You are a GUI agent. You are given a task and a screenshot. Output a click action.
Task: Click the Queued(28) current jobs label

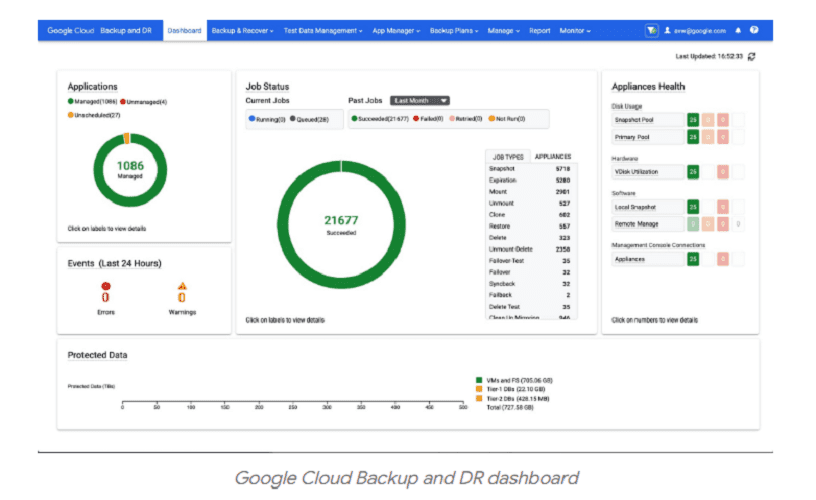[309, 119]
